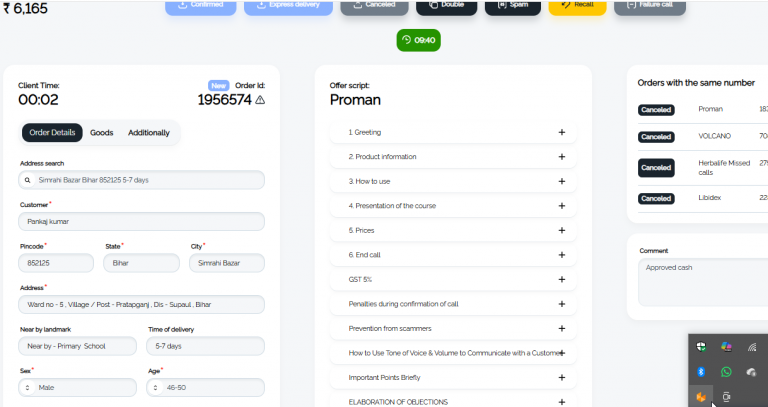Click the Failure call button
Image resolution: width=768 pixels, height=407 pixels.
coord(650,6)
